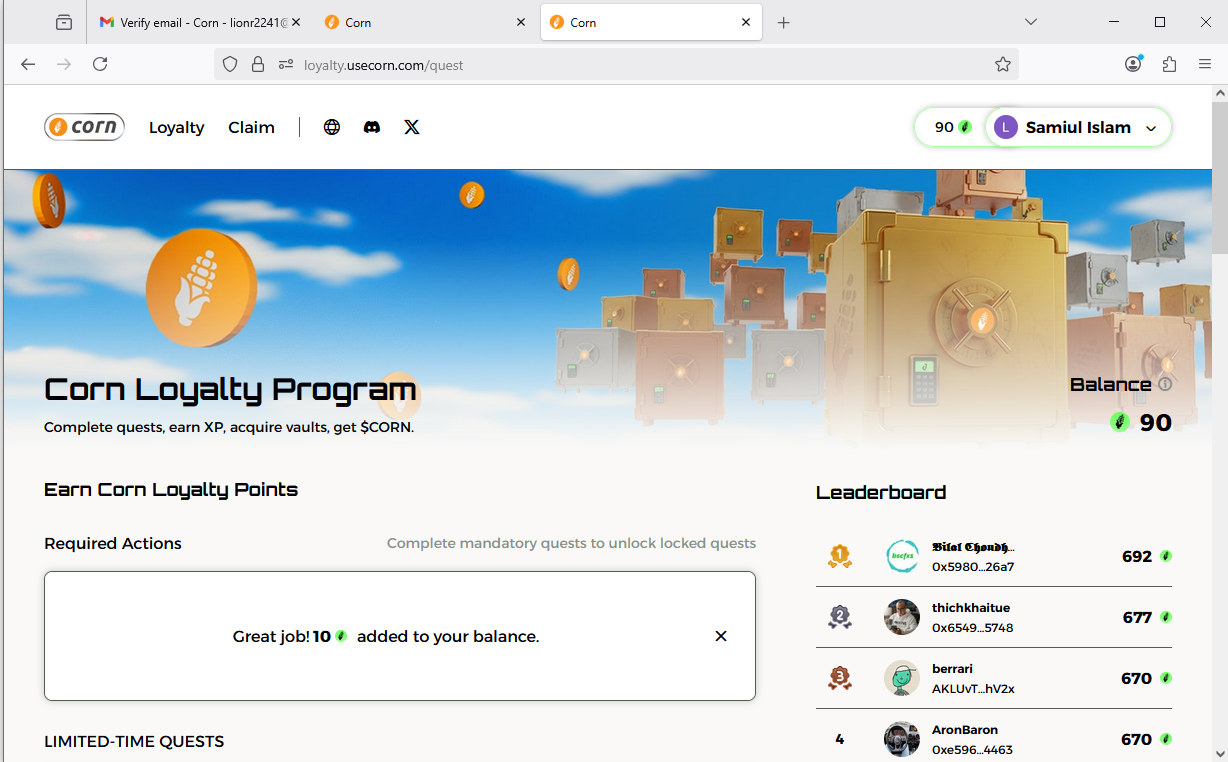Click the bronze rank 3 medal icon
The image size is (1228, 762).
839,678
